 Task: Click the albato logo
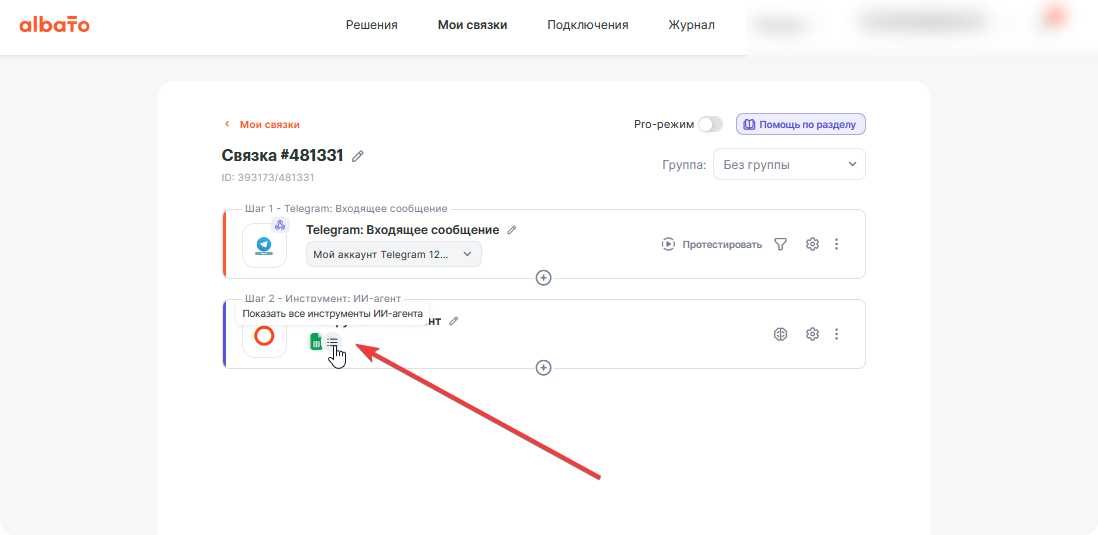[55, 25]
